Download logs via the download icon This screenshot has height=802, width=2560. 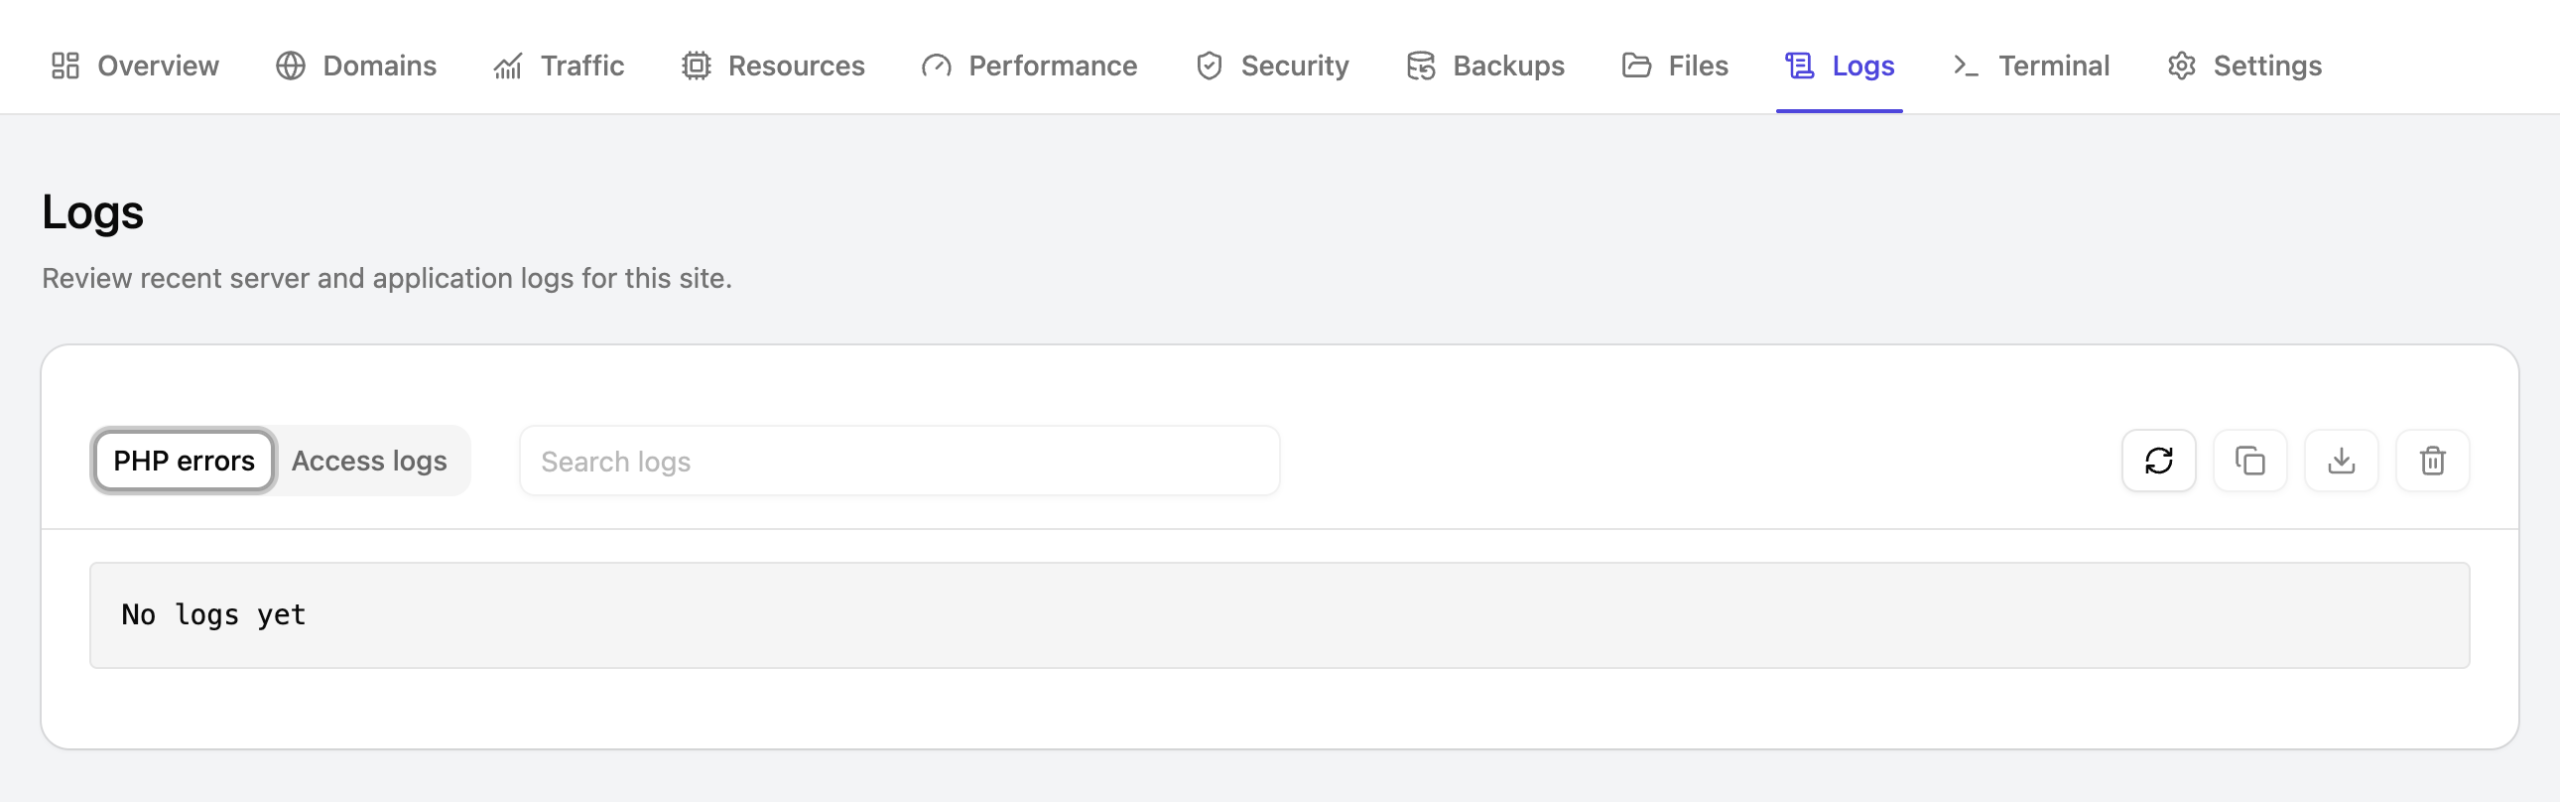(2341, 461)
